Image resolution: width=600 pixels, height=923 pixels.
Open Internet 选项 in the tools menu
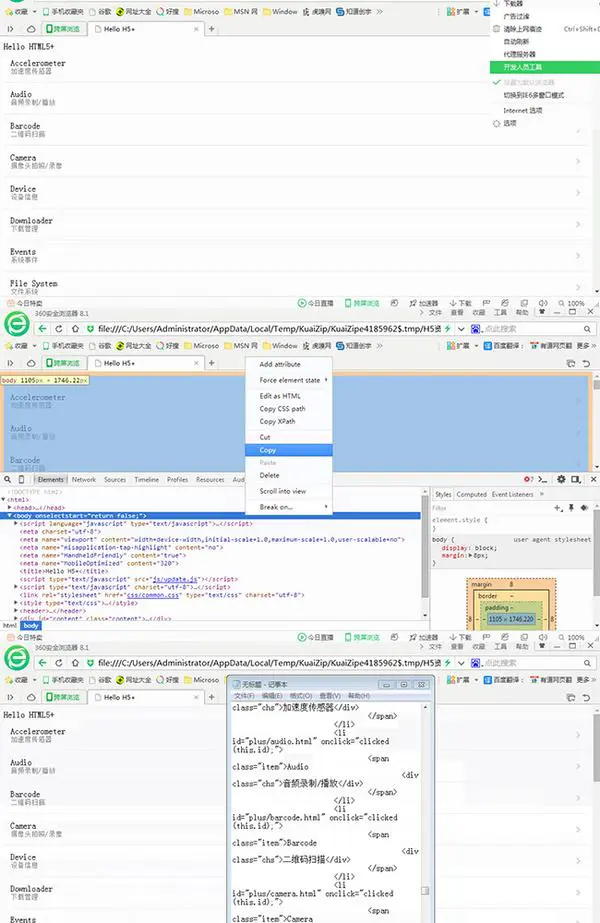tap(522, 111)
